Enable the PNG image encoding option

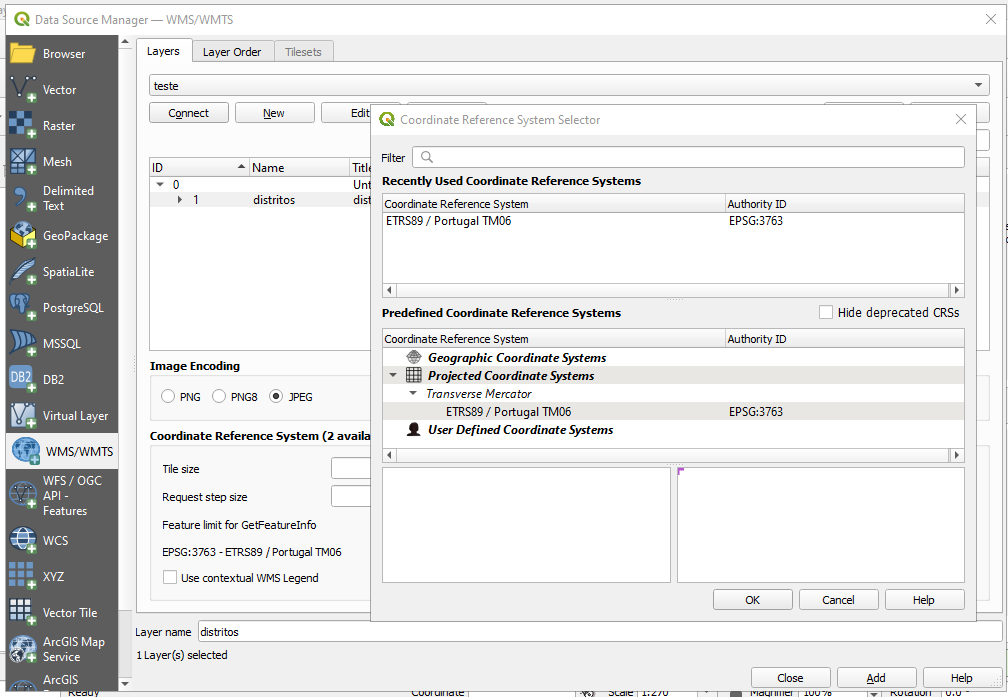[x=168, y=396]
